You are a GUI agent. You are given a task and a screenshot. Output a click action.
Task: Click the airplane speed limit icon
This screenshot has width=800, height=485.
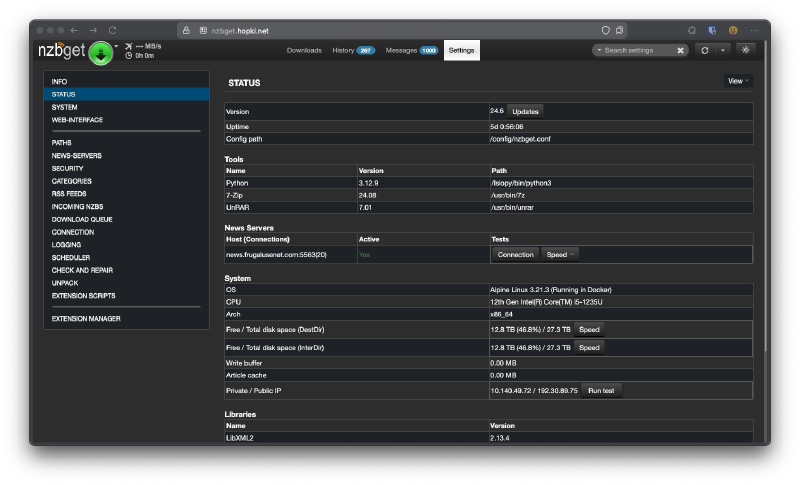[128, 45]
